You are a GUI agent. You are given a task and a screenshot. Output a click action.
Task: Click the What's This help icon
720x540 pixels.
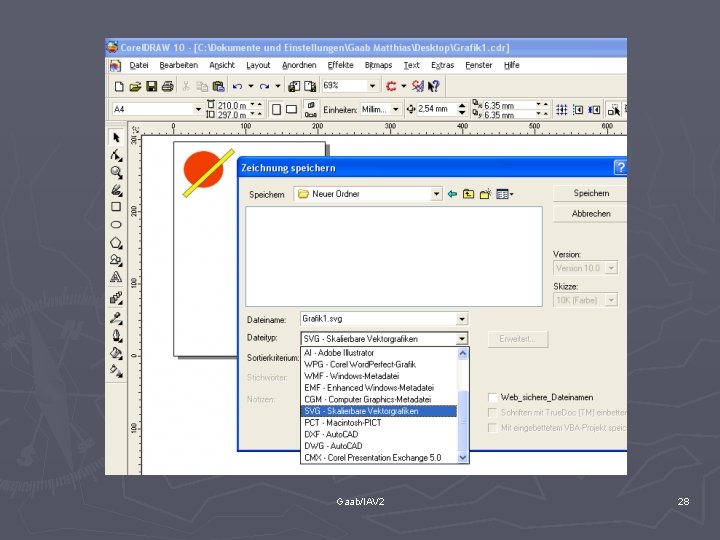coord(433,86)
